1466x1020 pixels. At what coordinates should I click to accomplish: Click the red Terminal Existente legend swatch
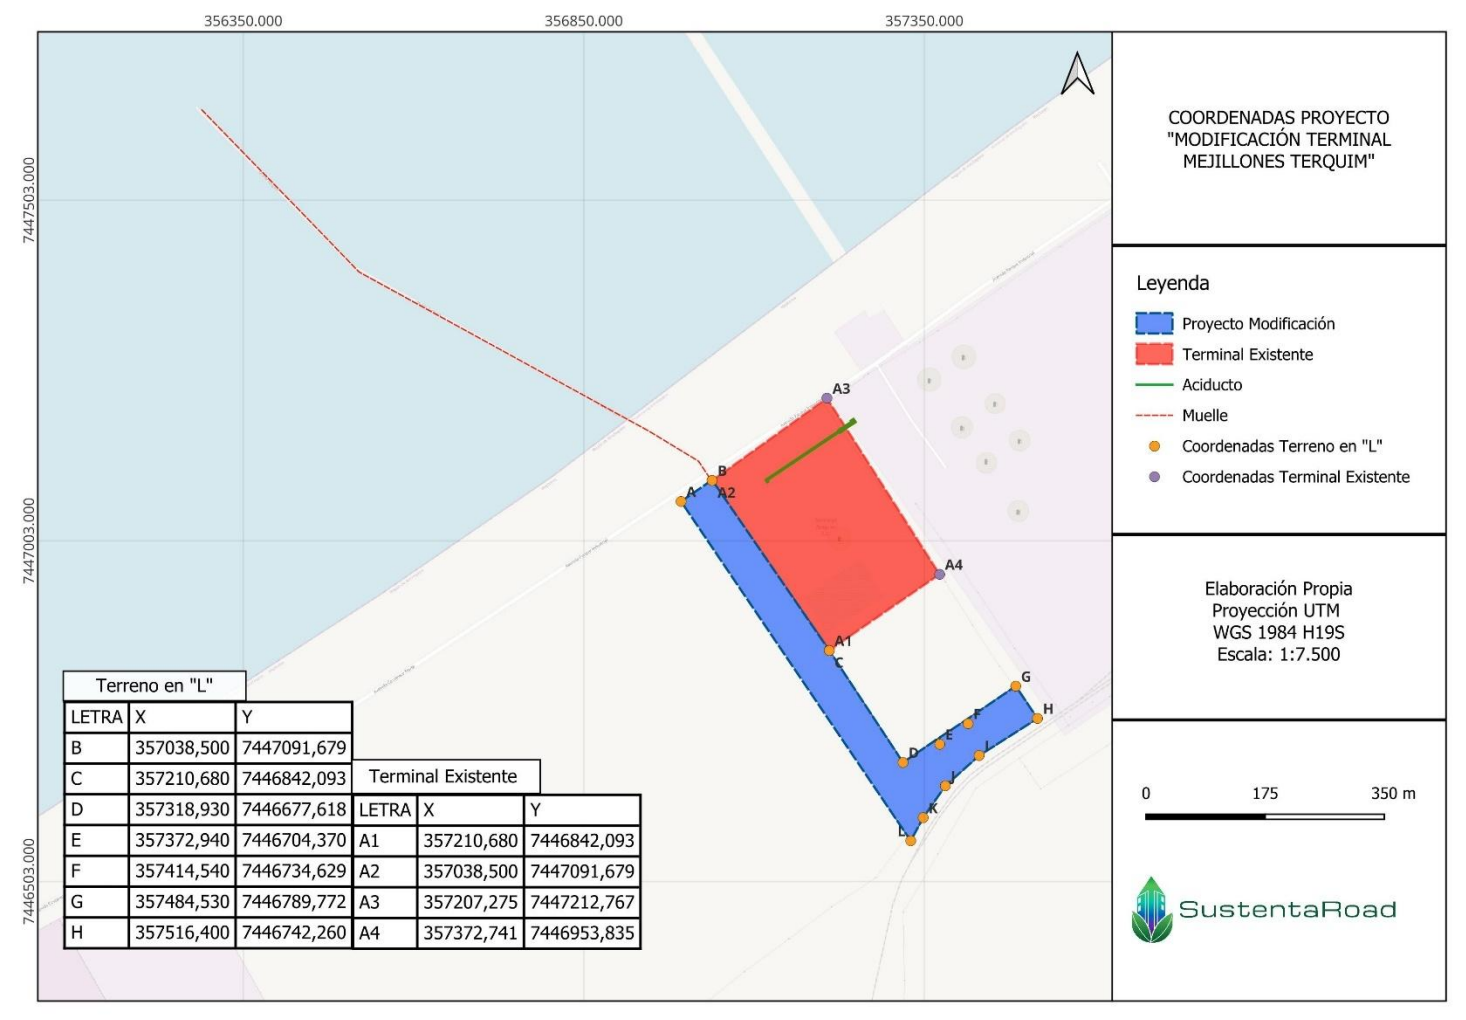coord(1154,354)
